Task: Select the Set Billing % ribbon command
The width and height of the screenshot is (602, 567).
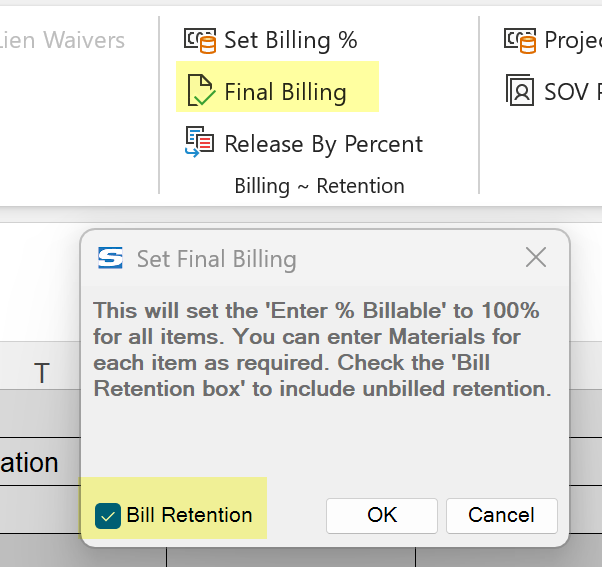Action: tap(291, 40)
